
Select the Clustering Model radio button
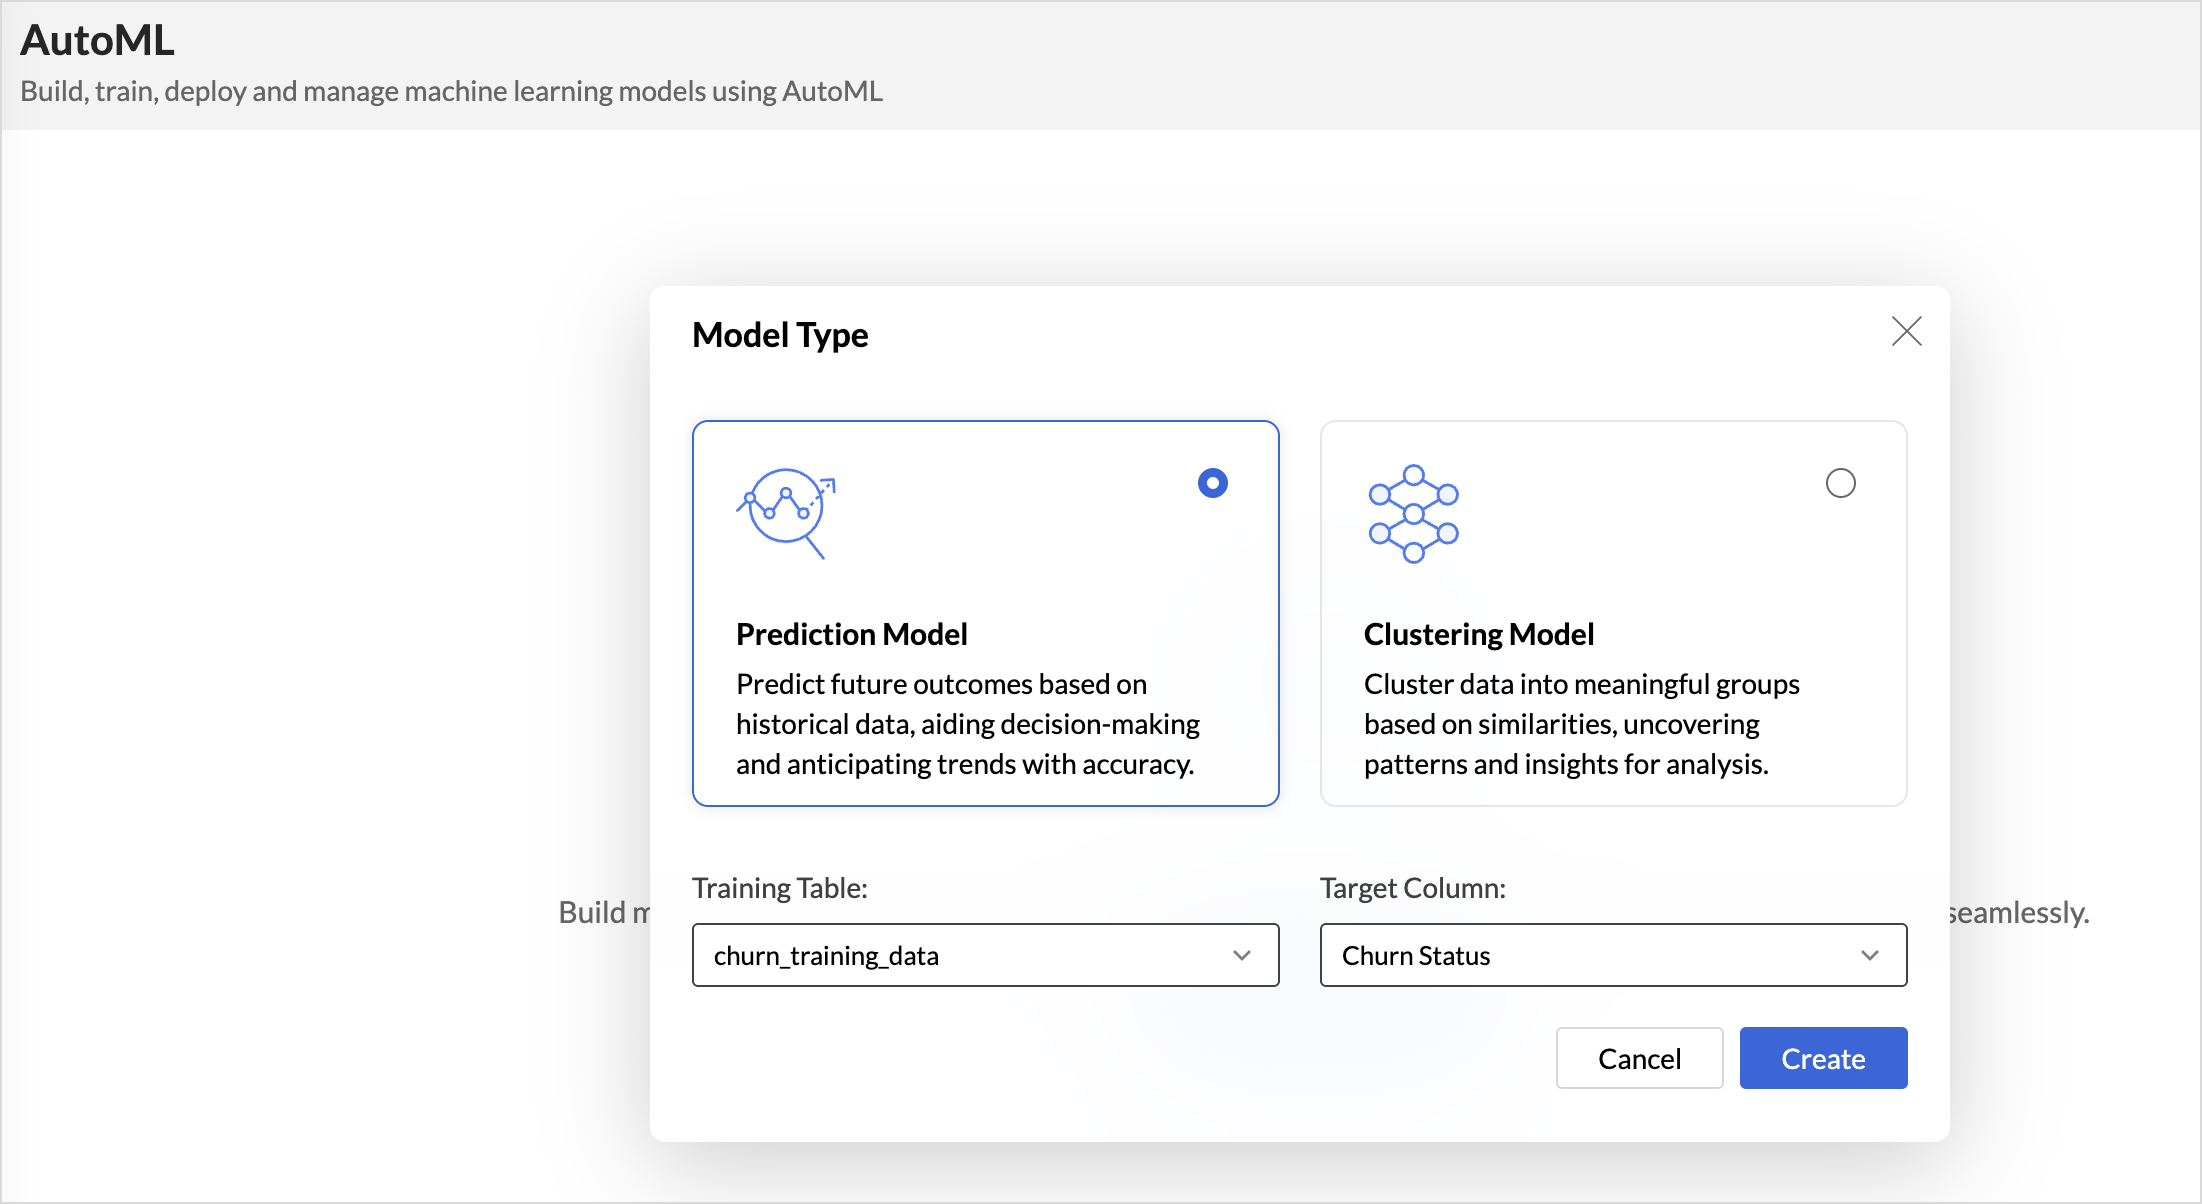click(x=1840, y=483)
